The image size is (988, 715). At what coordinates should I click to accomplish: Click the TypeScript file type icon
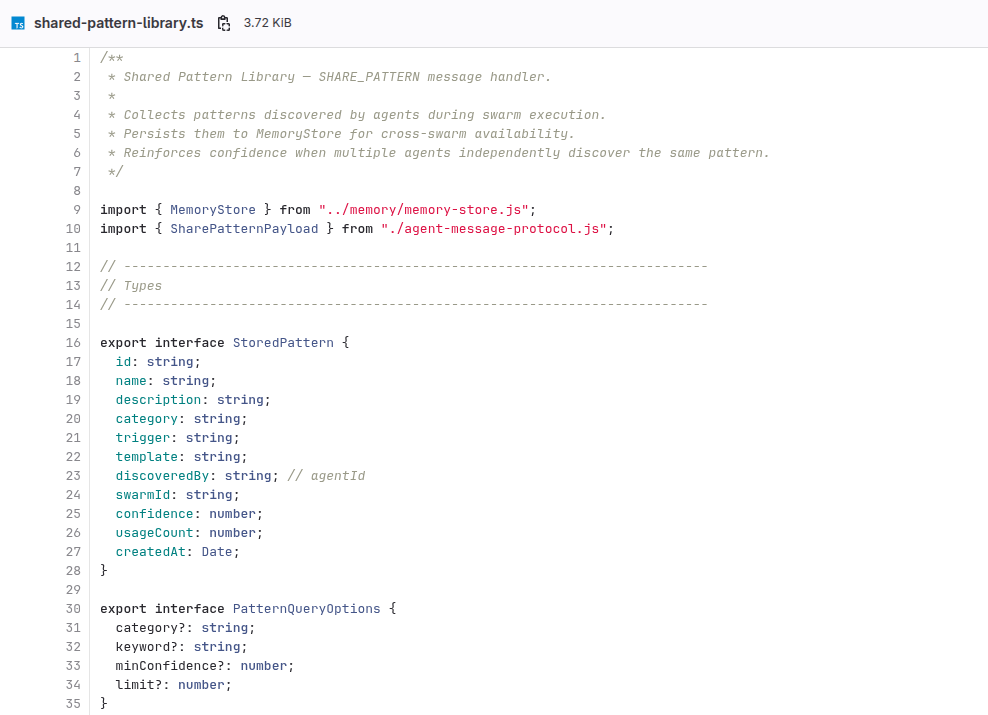coord(18,23)
